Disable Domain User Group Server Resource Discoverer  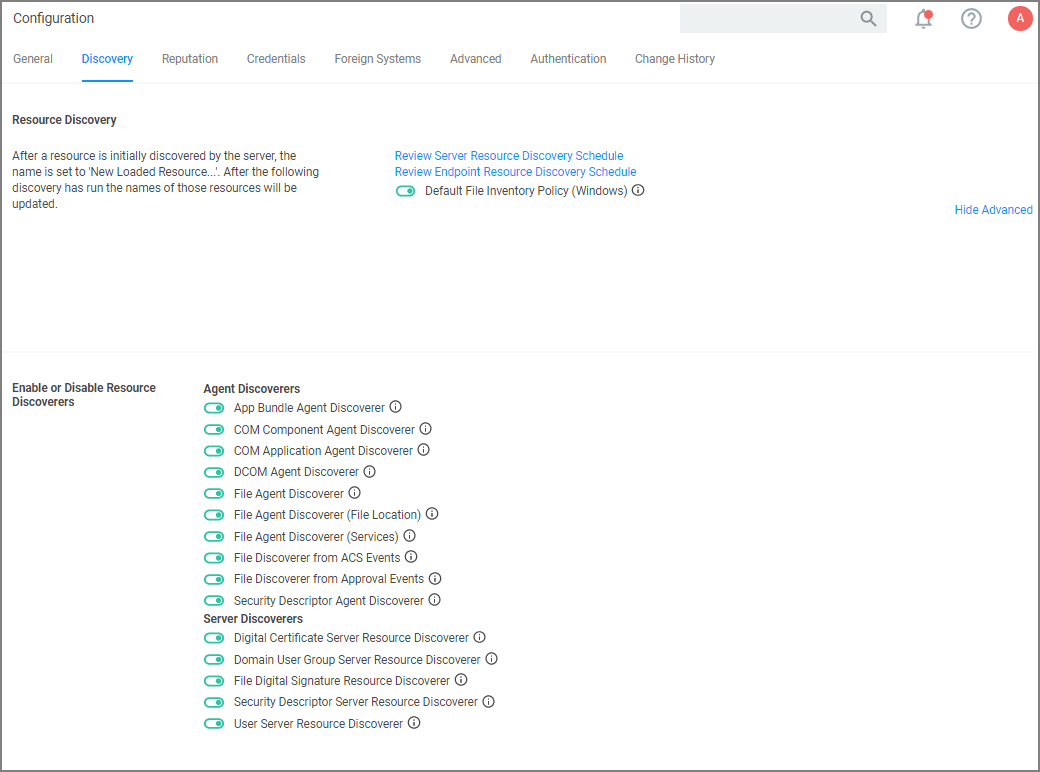coord(214,659)
